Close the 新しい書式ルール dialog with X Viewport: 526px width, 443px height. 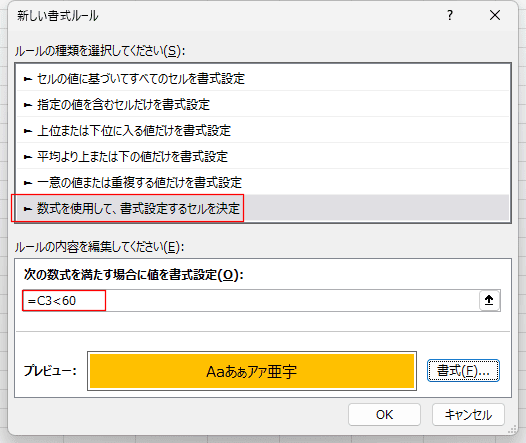pos(495,15)
